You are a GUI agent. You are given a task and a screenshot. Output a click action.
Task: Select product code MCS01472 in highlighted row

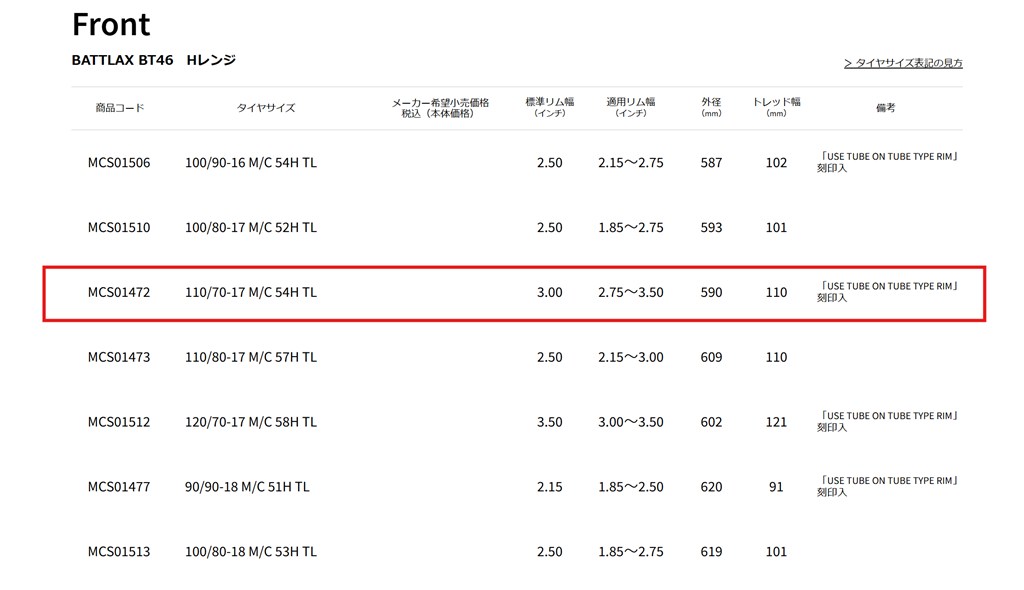tap(119, 292)
